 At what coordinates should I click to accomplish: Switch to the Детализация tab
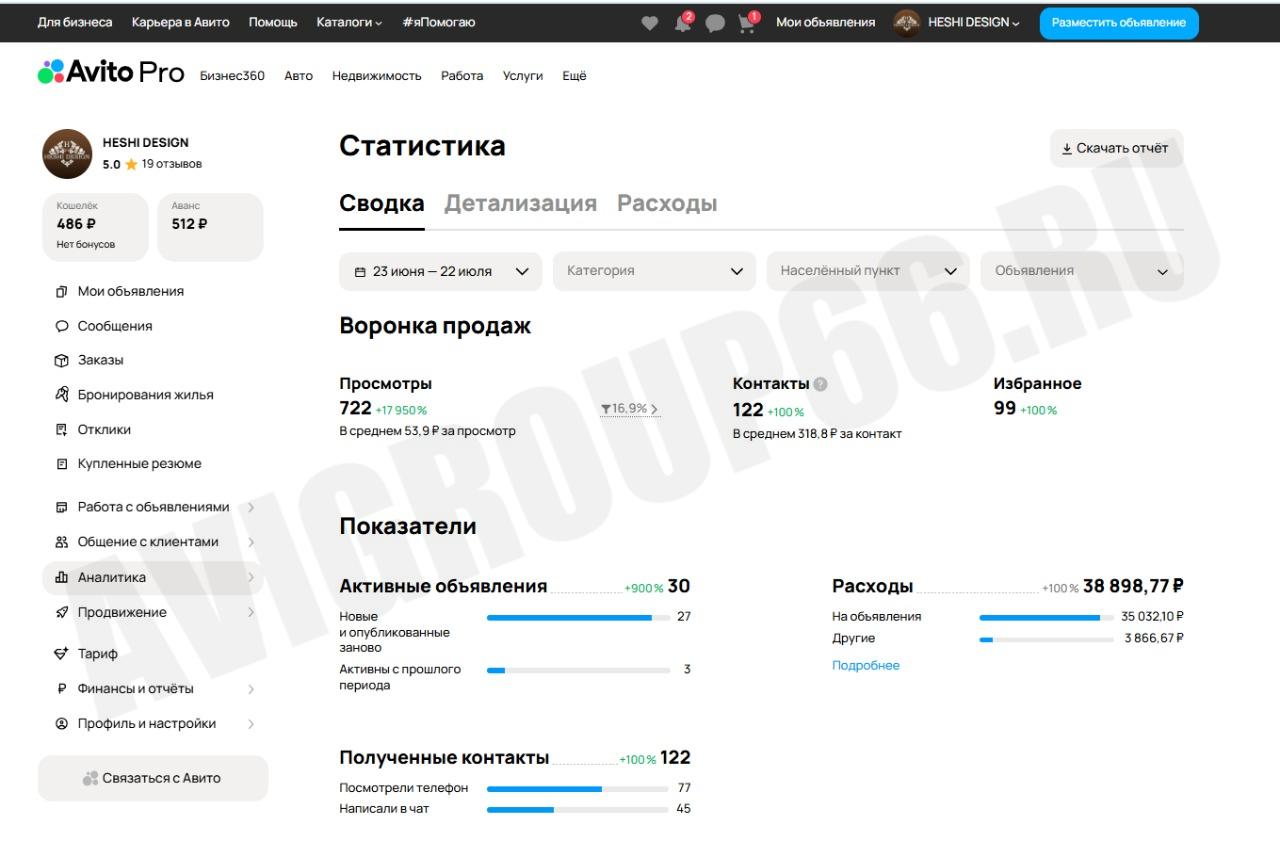520,204
